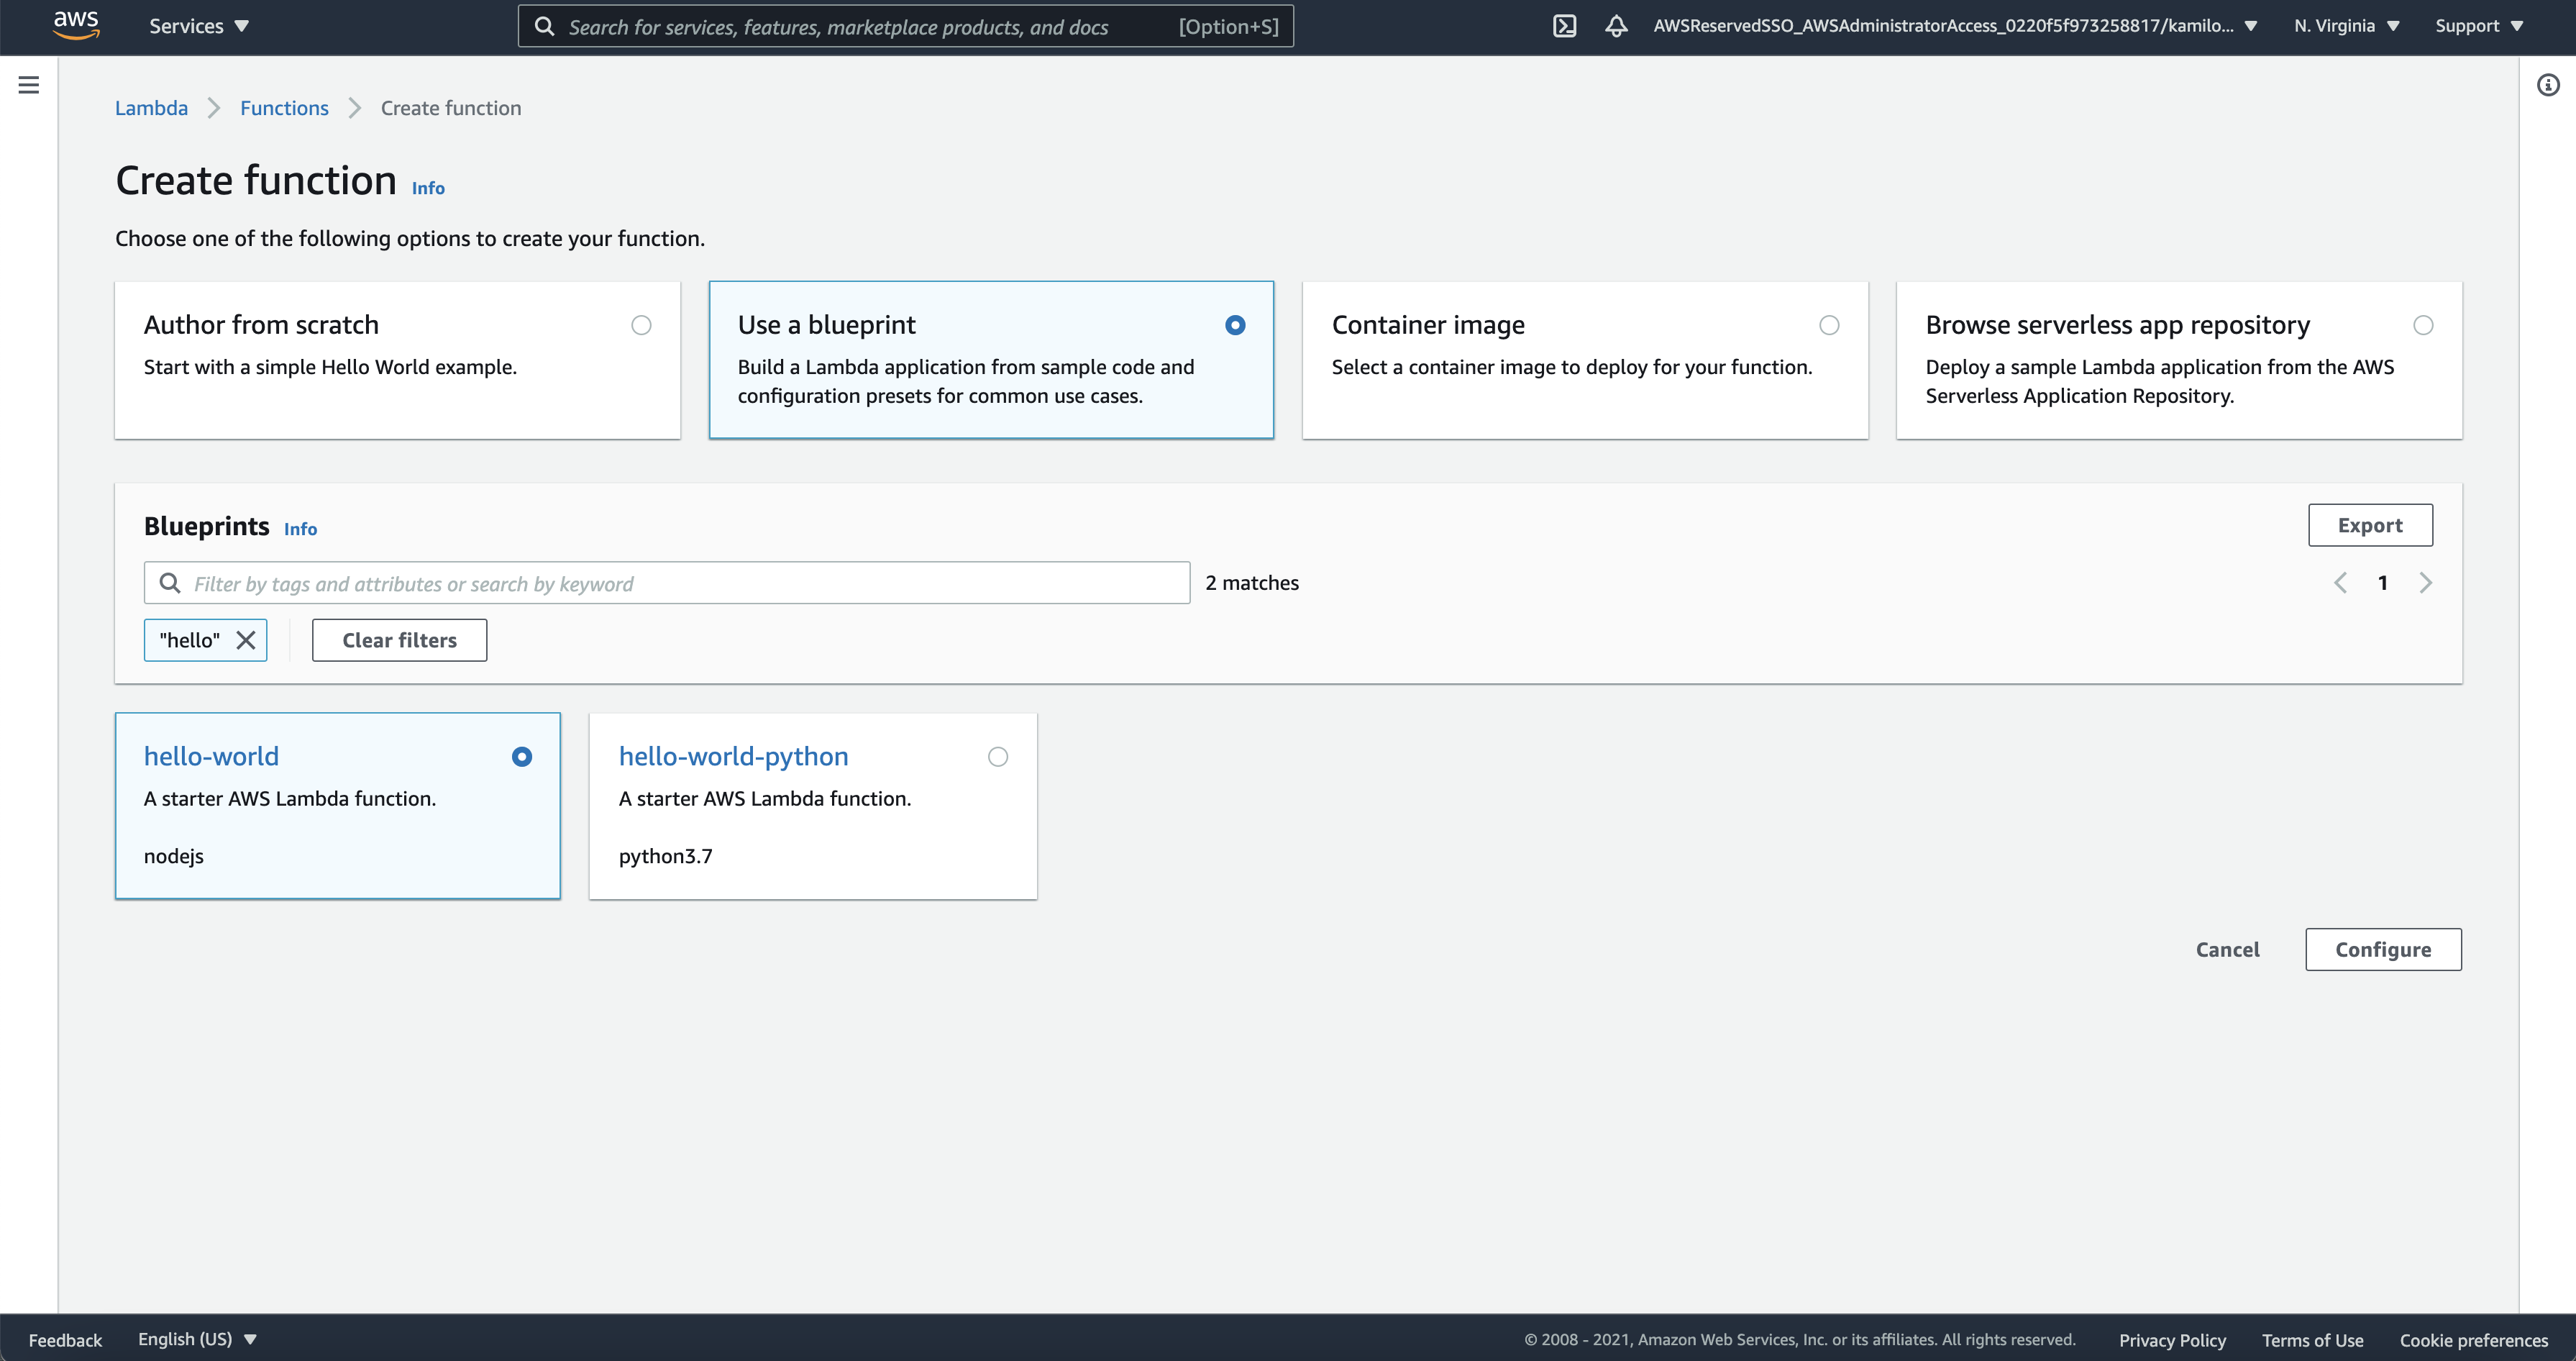2576x1361 pixels.
Task: Open the N. Virginia region dropdown
Action: click(2346, 26)
